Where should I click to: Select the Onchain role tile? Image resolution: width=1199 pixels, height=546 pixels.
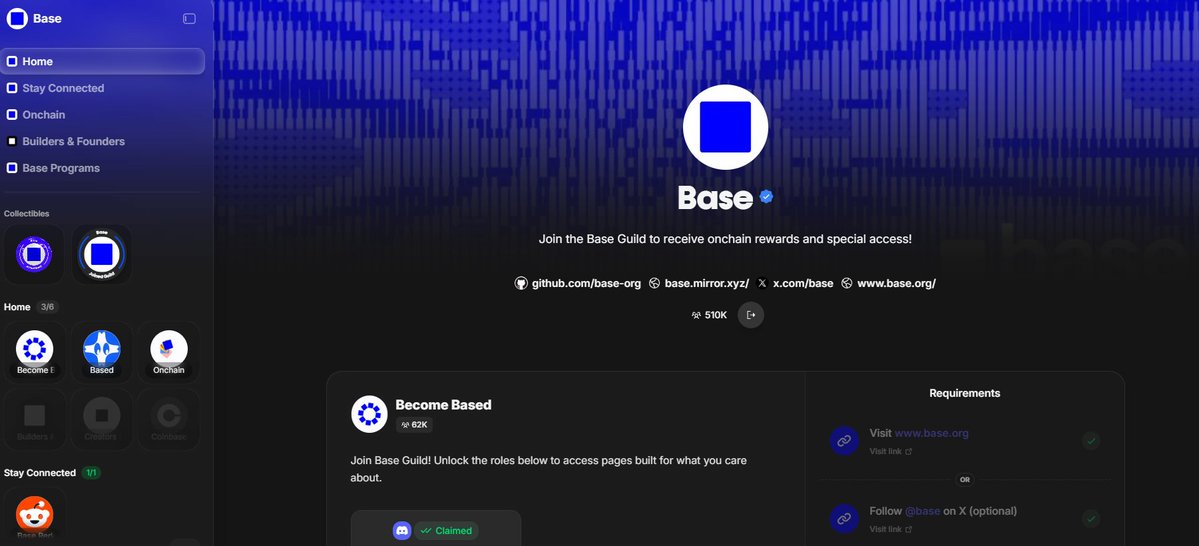169,351
